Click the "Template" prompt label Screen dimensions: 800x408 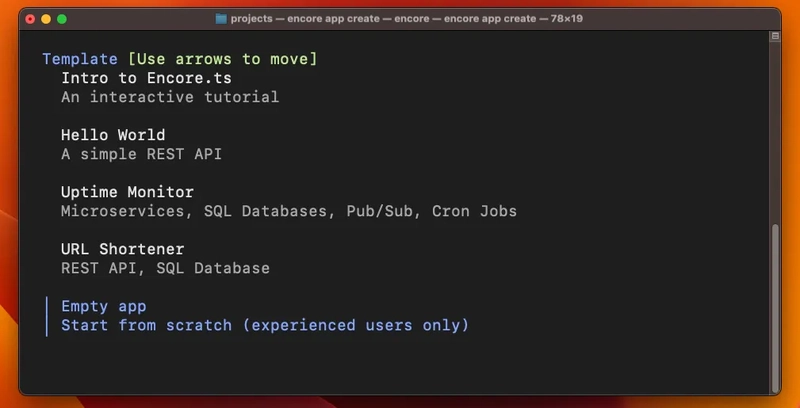coord(80,59)
